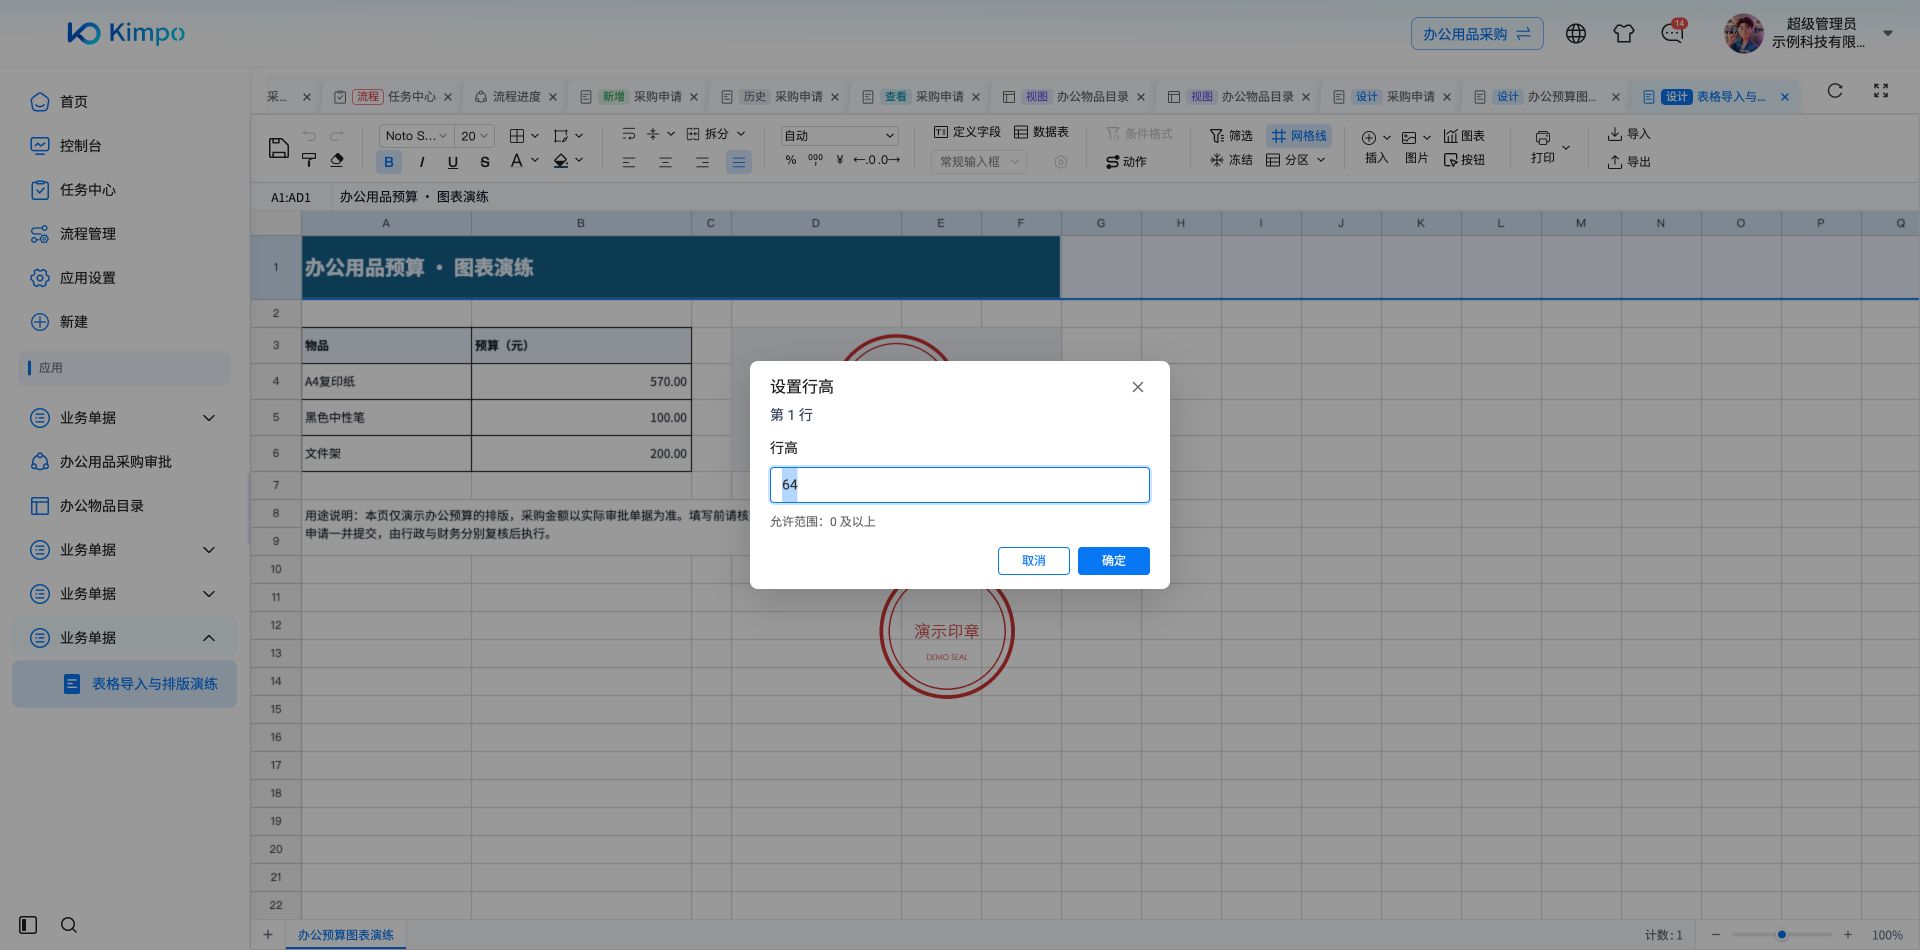This screenshot has width=1920, height=950.
Task: Click the 行高 input field
Action: pos(959,485)
